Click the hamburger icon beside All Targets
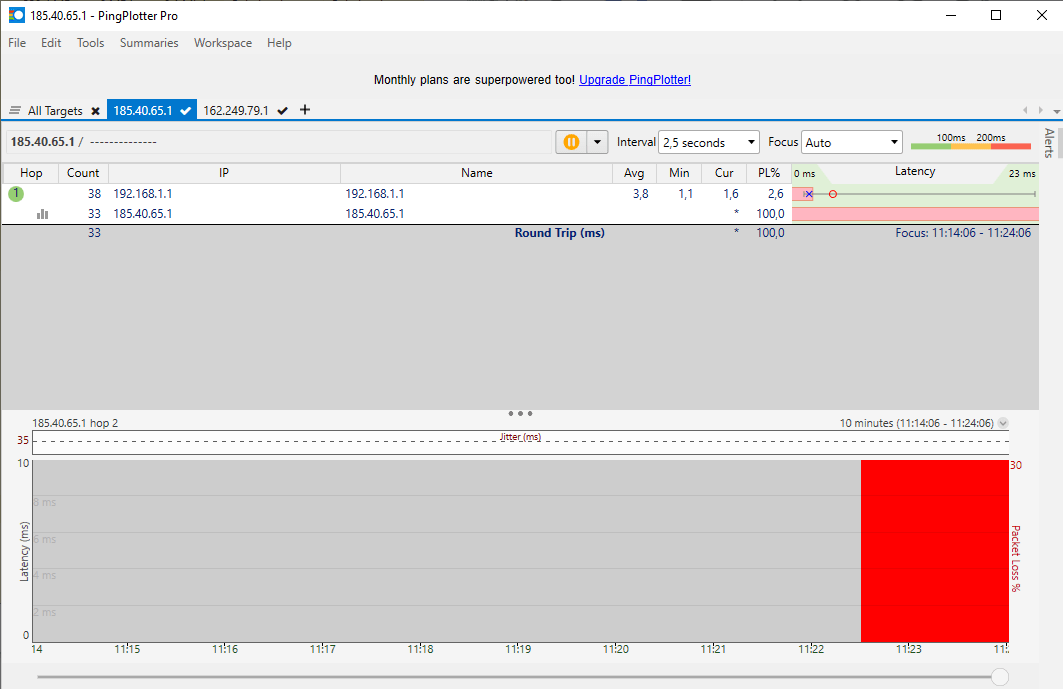 (15, 110)
